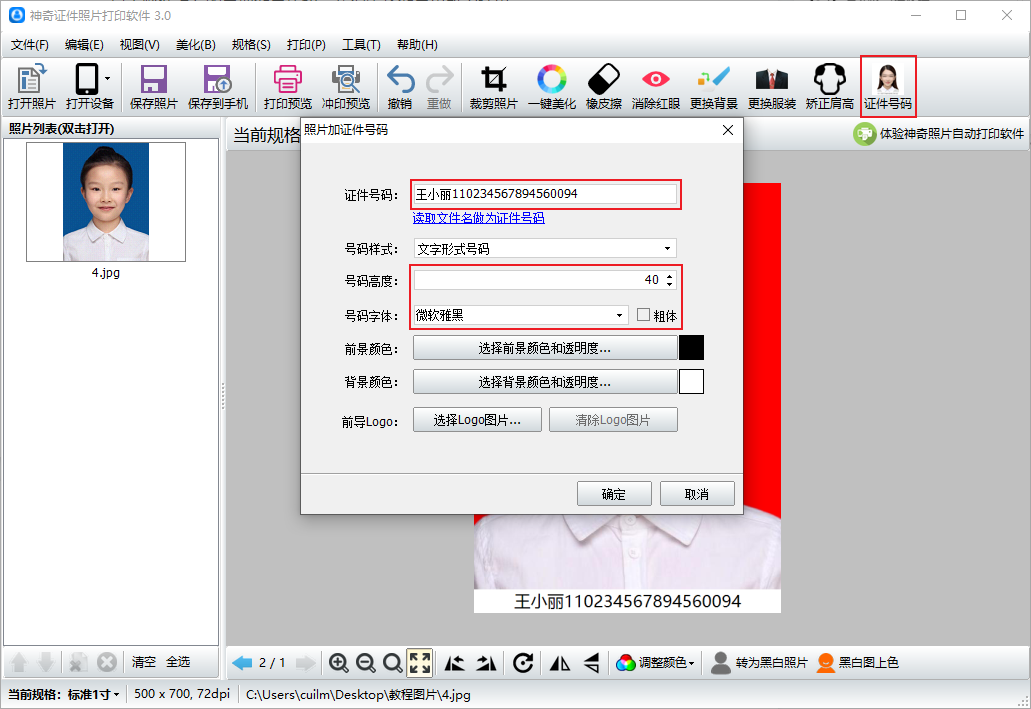Open the 帮助(H) menu
1031x709 pixels.
[x=417, y=45]
